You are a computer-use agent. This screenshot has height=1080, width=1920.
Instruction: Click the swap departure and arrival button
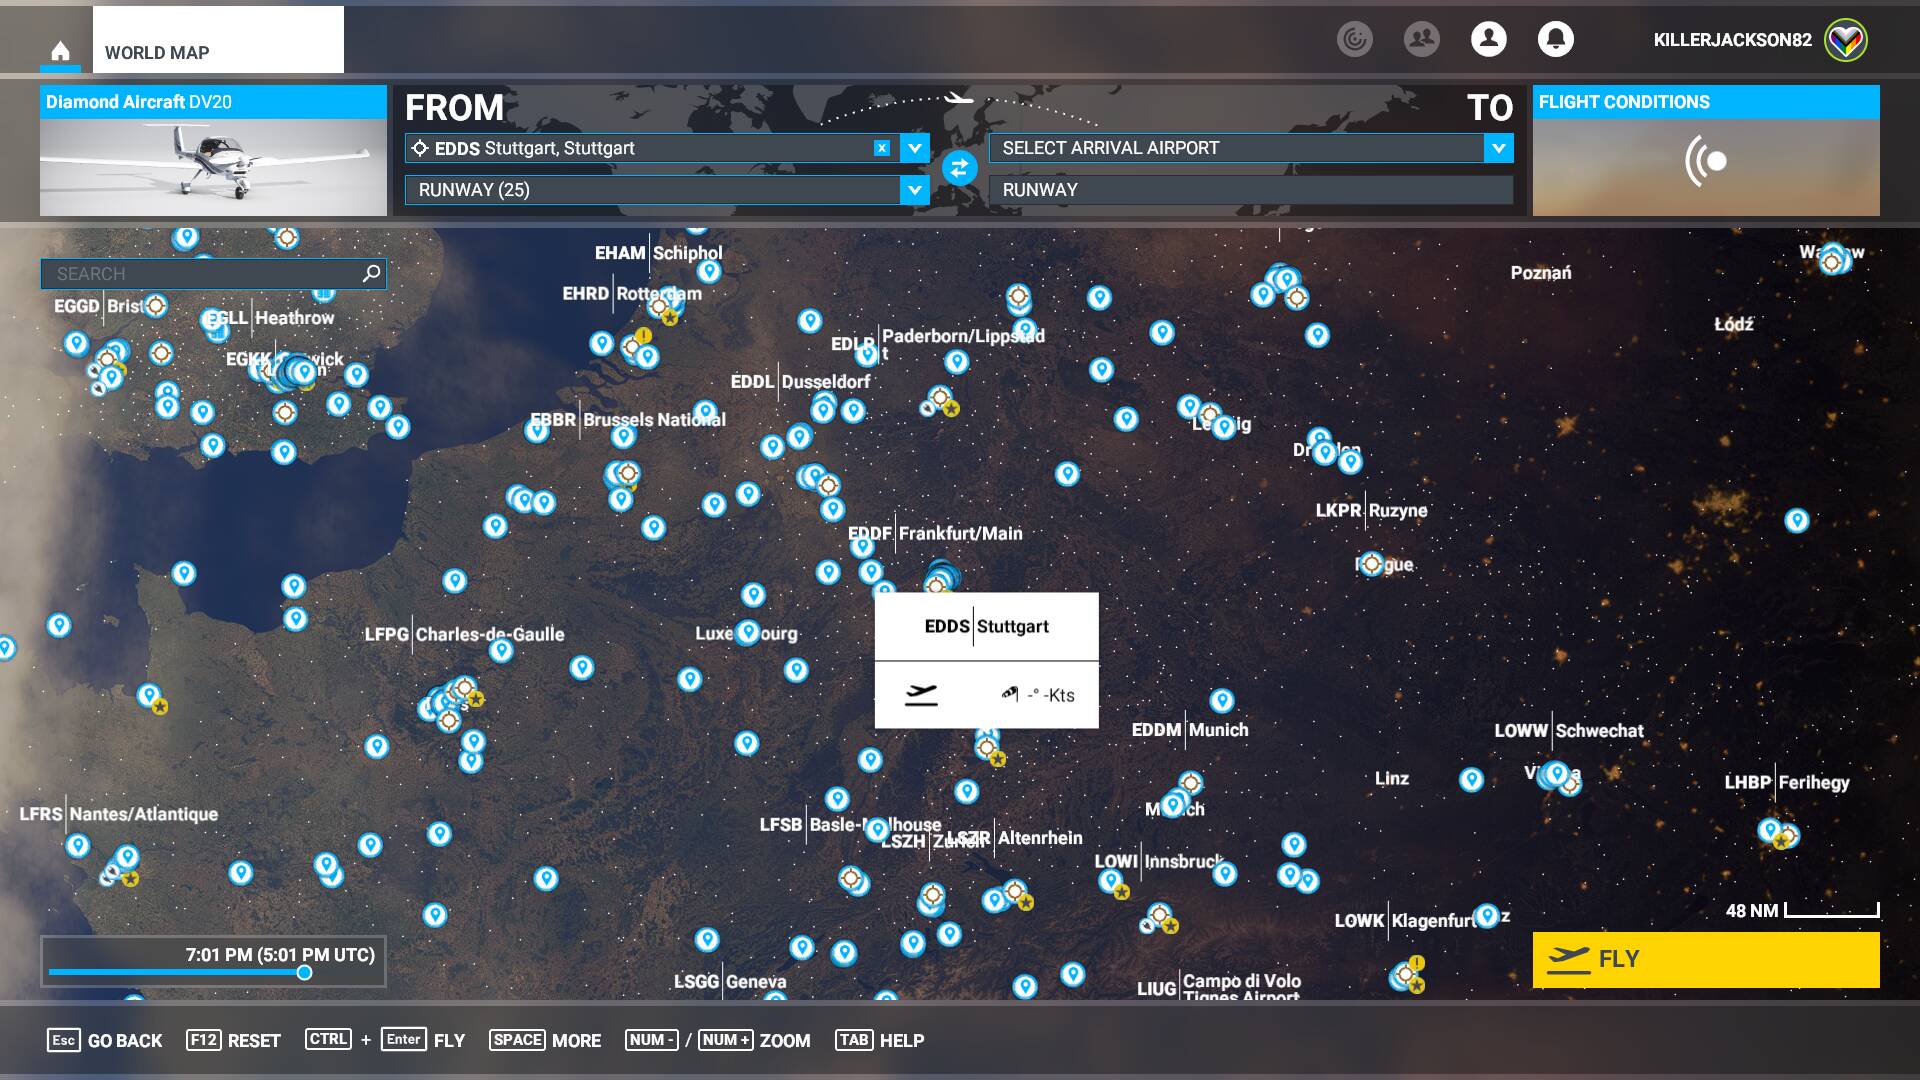click(x=959, y=168)
